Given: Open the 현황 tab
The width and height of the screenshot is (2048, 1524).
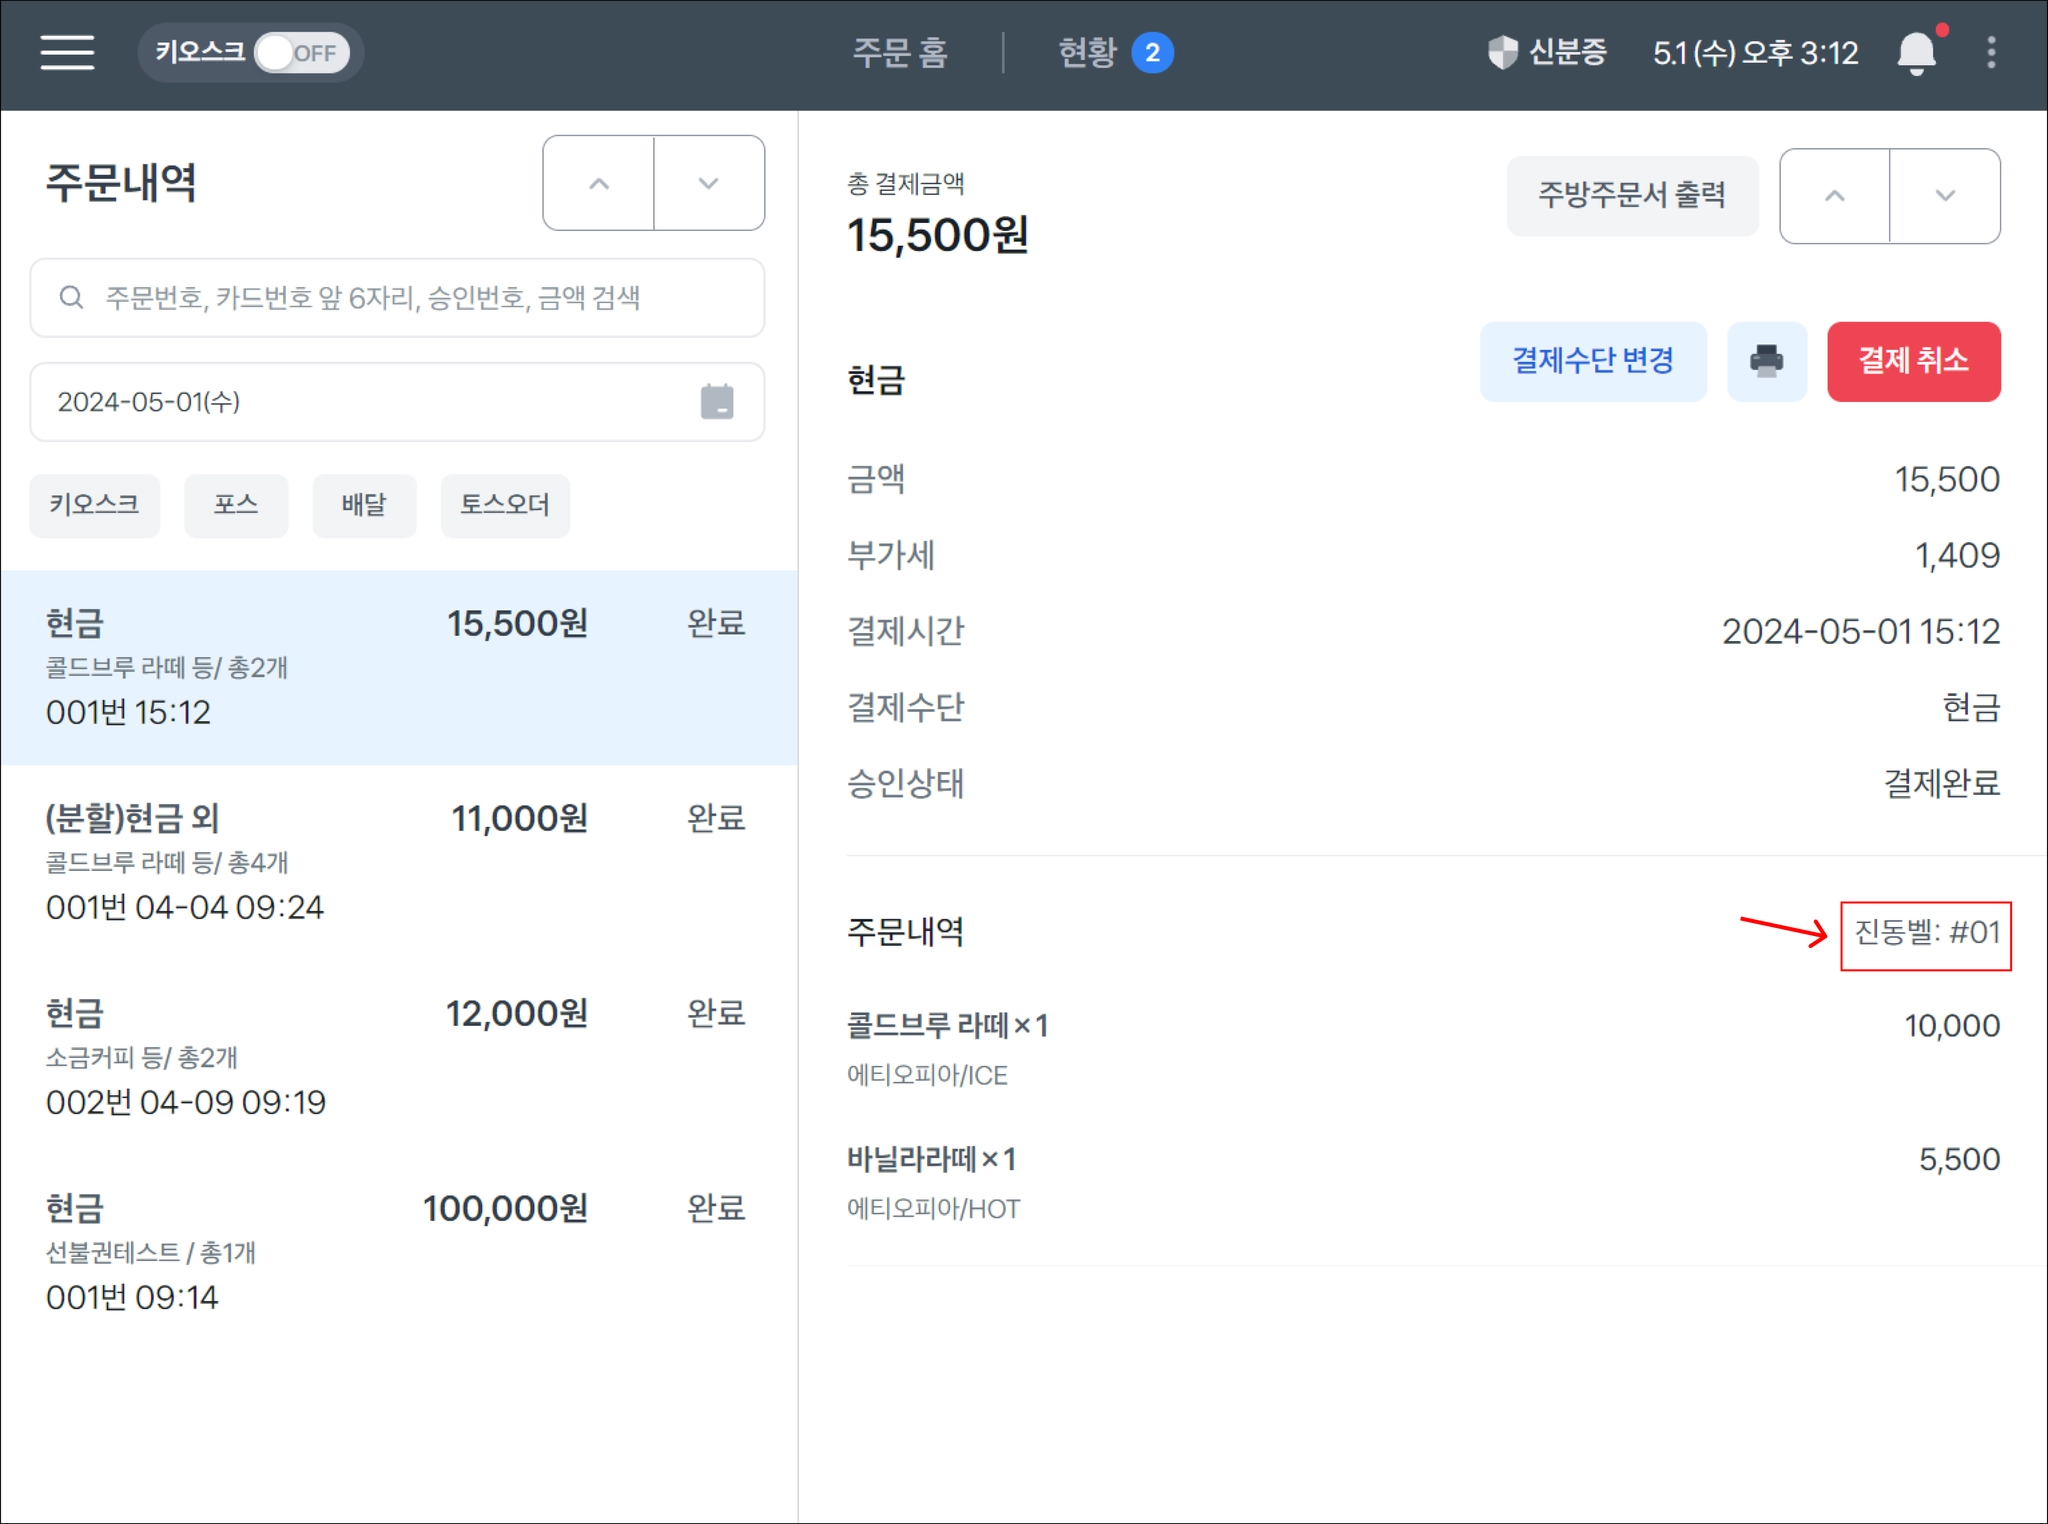Looking at the screenshot, I should pyautogui.click(x=1112, y=52).
